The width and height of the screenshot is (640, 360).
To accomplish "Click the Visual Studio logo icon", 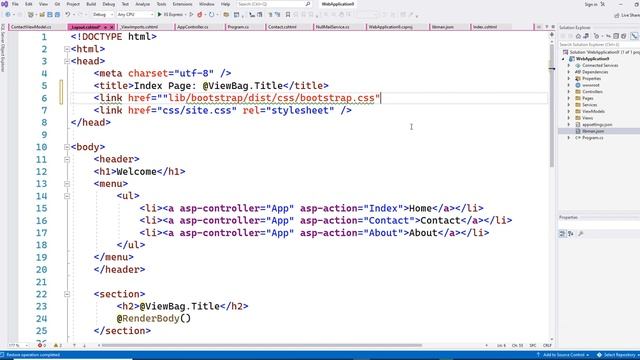I will (4, 4).
